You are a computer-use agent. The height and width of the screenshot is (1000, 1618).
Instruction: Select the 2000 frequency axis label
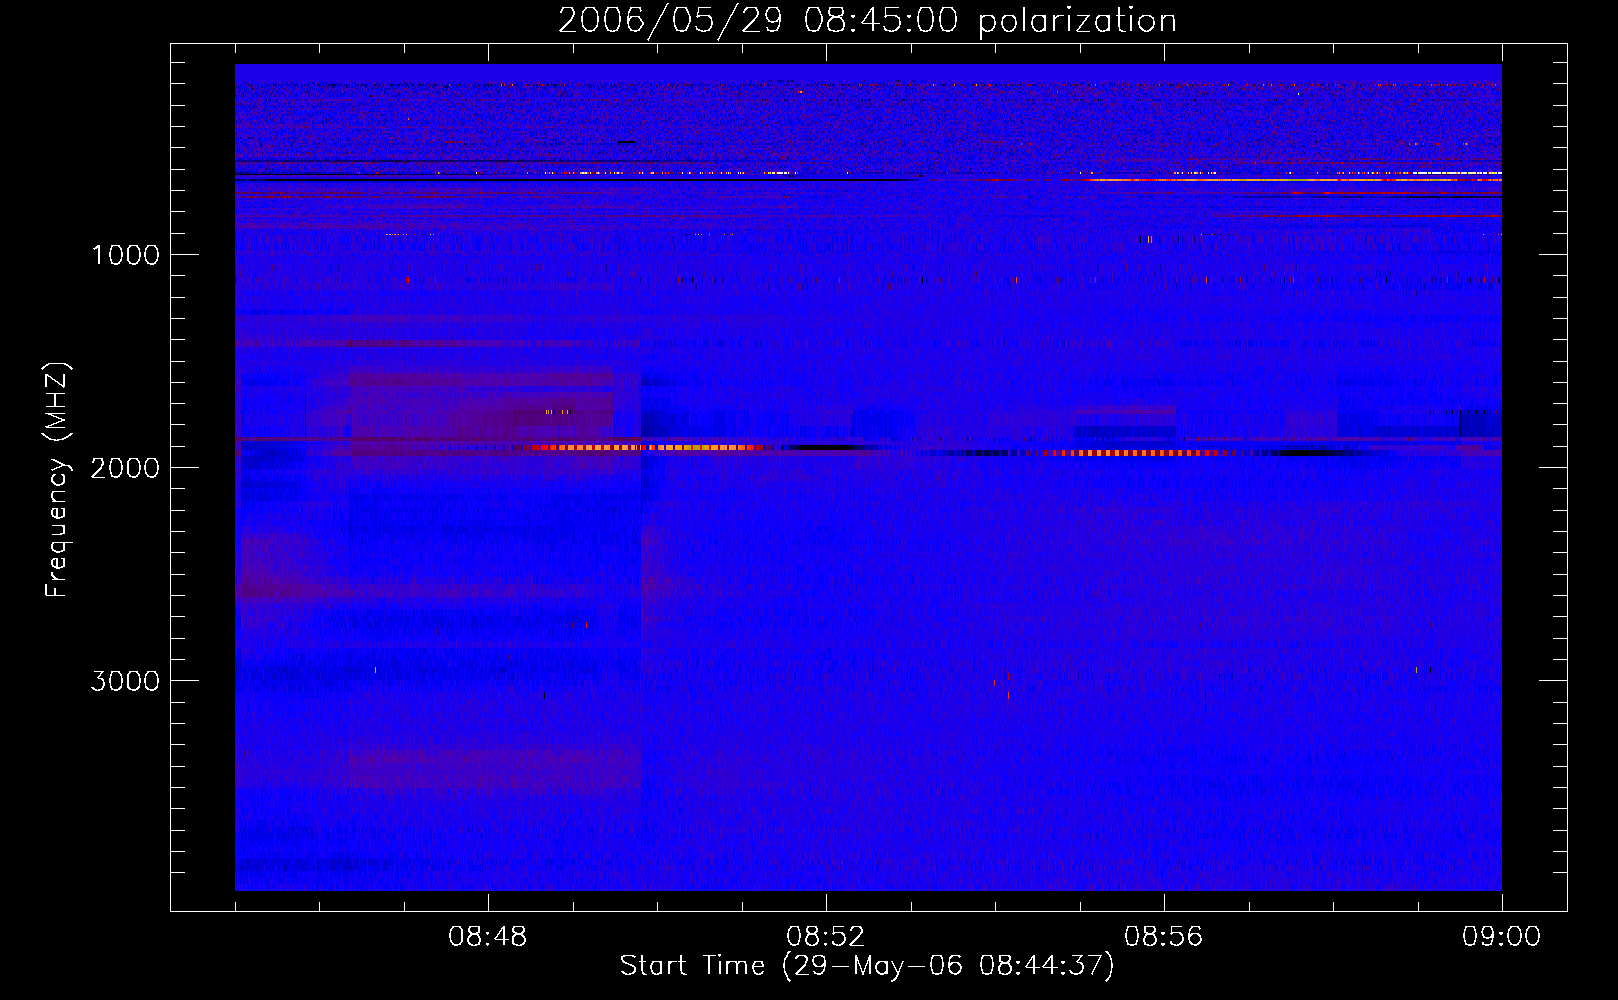tap(125, 468)
